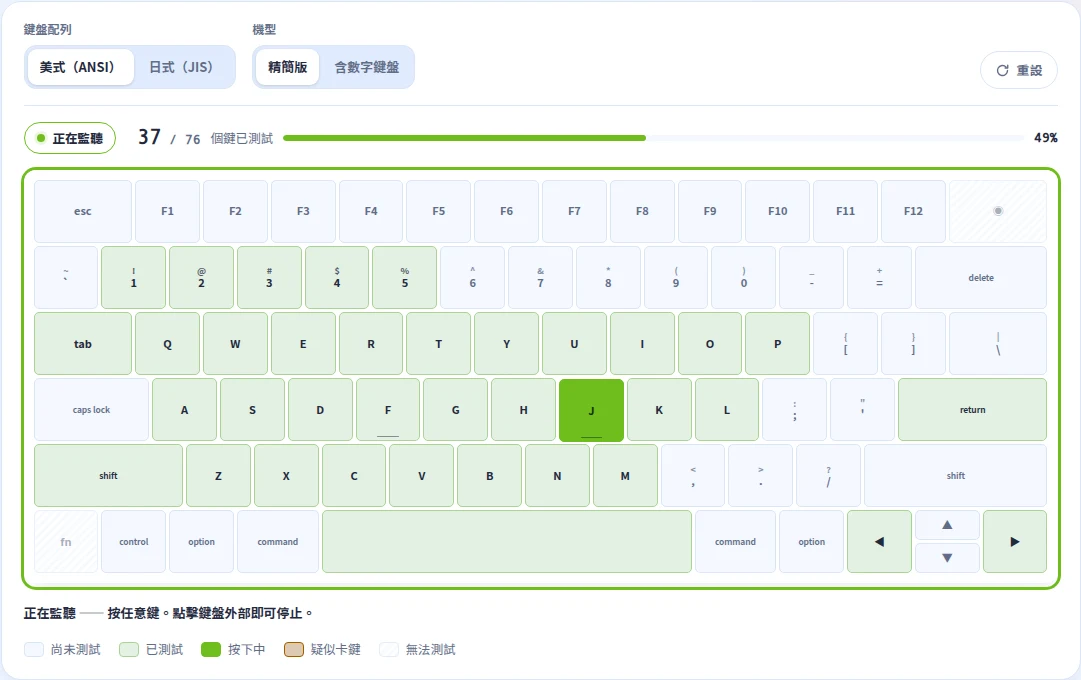The image size is (1081, 680).
Task: Click the right shift key
Action: click(x=956, y=475)
